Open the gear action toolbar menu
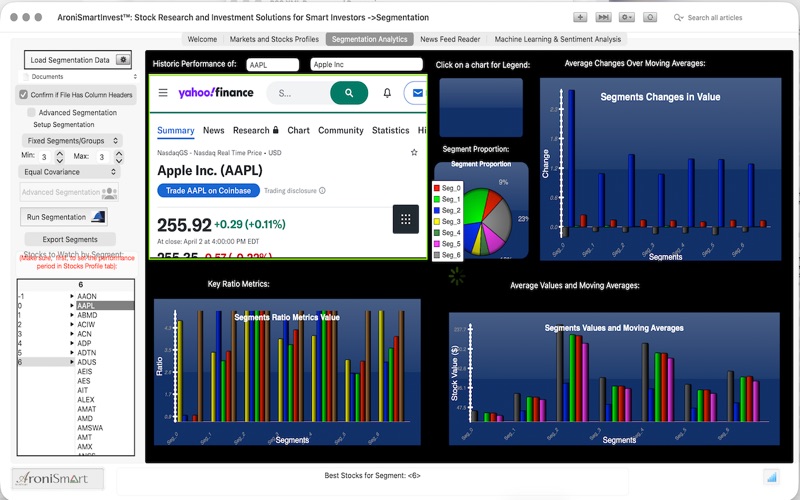 click(627, 17)
